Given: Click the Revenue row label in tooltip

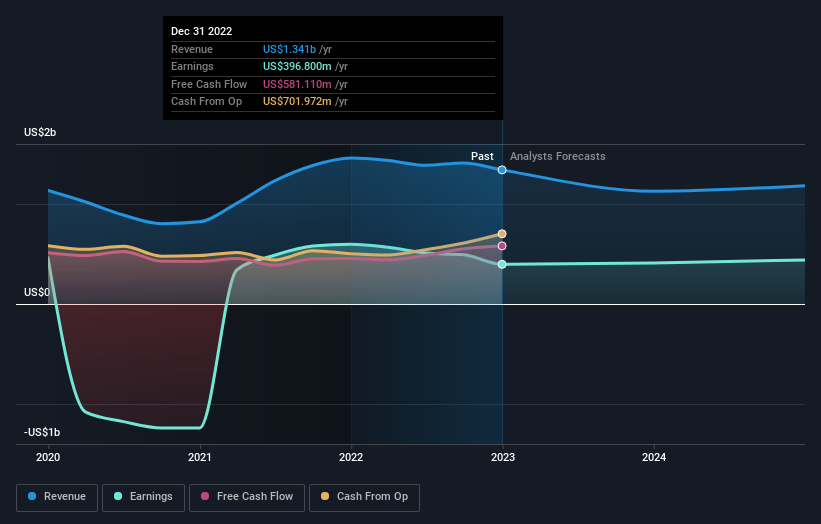Looking at the screenshot, I should 192,49.
